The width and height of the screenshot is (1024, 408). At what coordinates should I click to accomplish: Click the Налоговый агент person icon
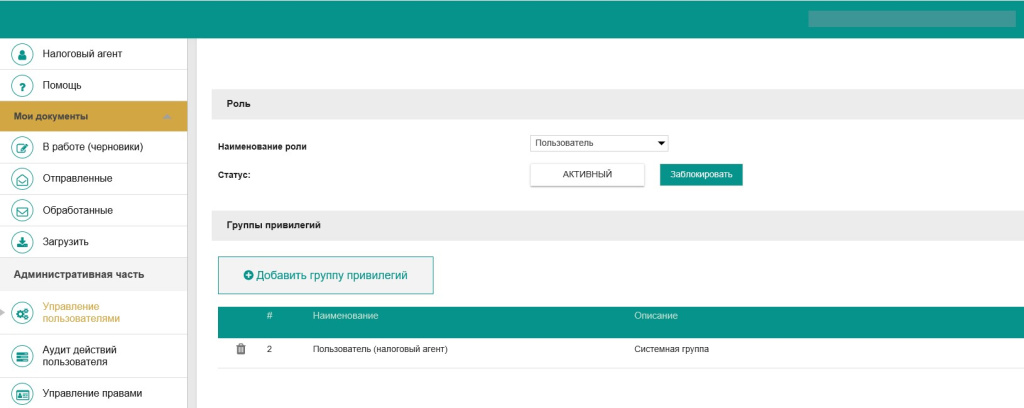coord(23,54)
